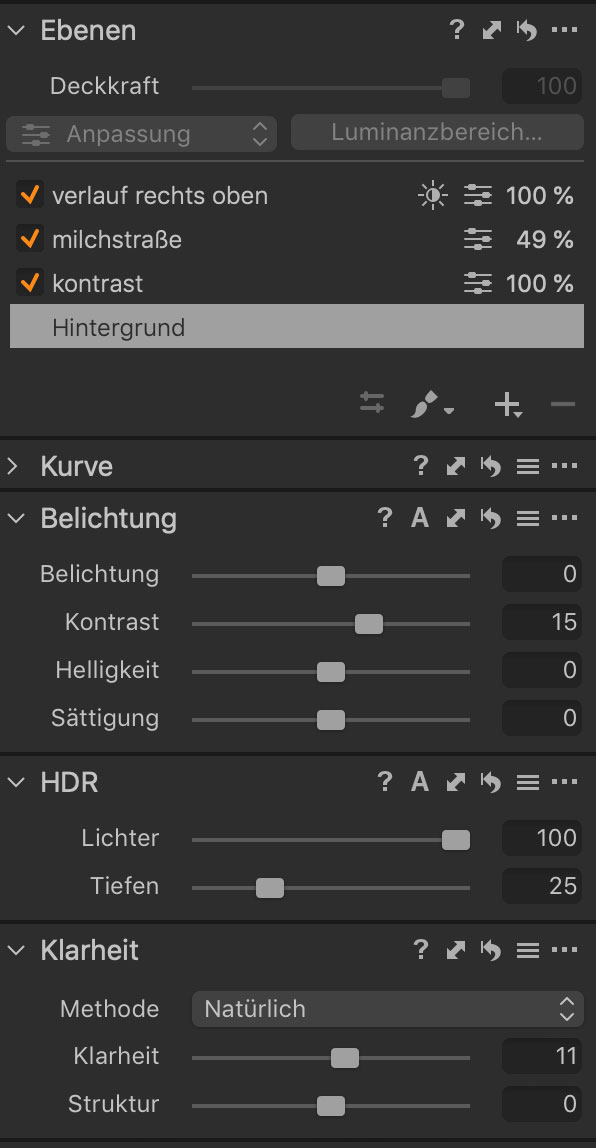The height and width of the screenshot is (1148, 596).
Task: Open presets list icon in Klarheit panel
Action: [x=527, y=950]
